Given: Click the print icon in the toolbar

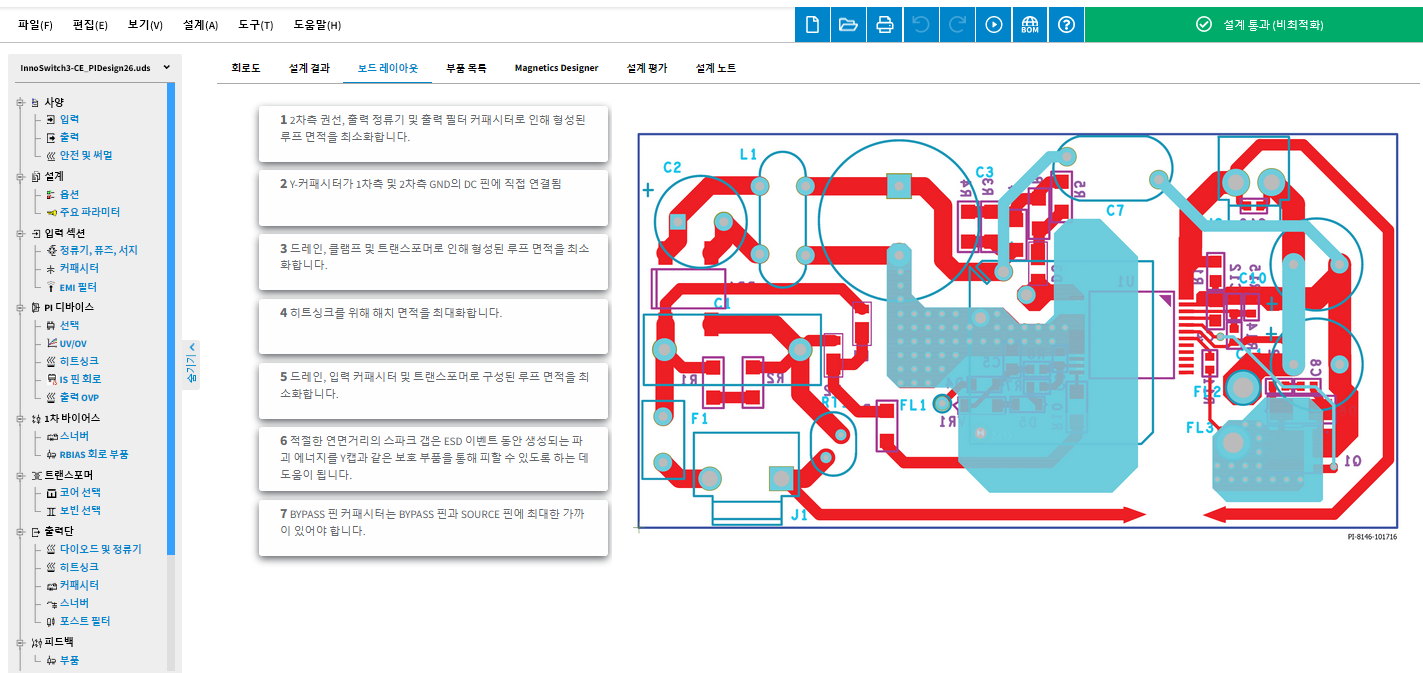Looking at the screenshot, I should coord(884,25).
